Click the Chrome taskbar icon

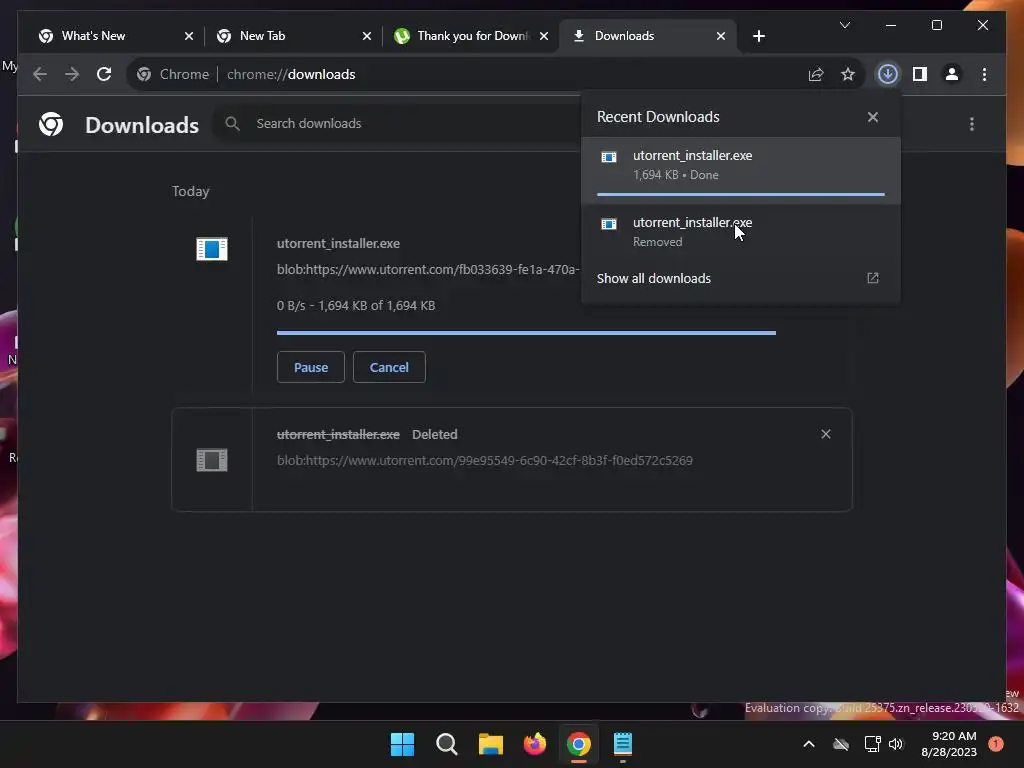tap(579, 744)
